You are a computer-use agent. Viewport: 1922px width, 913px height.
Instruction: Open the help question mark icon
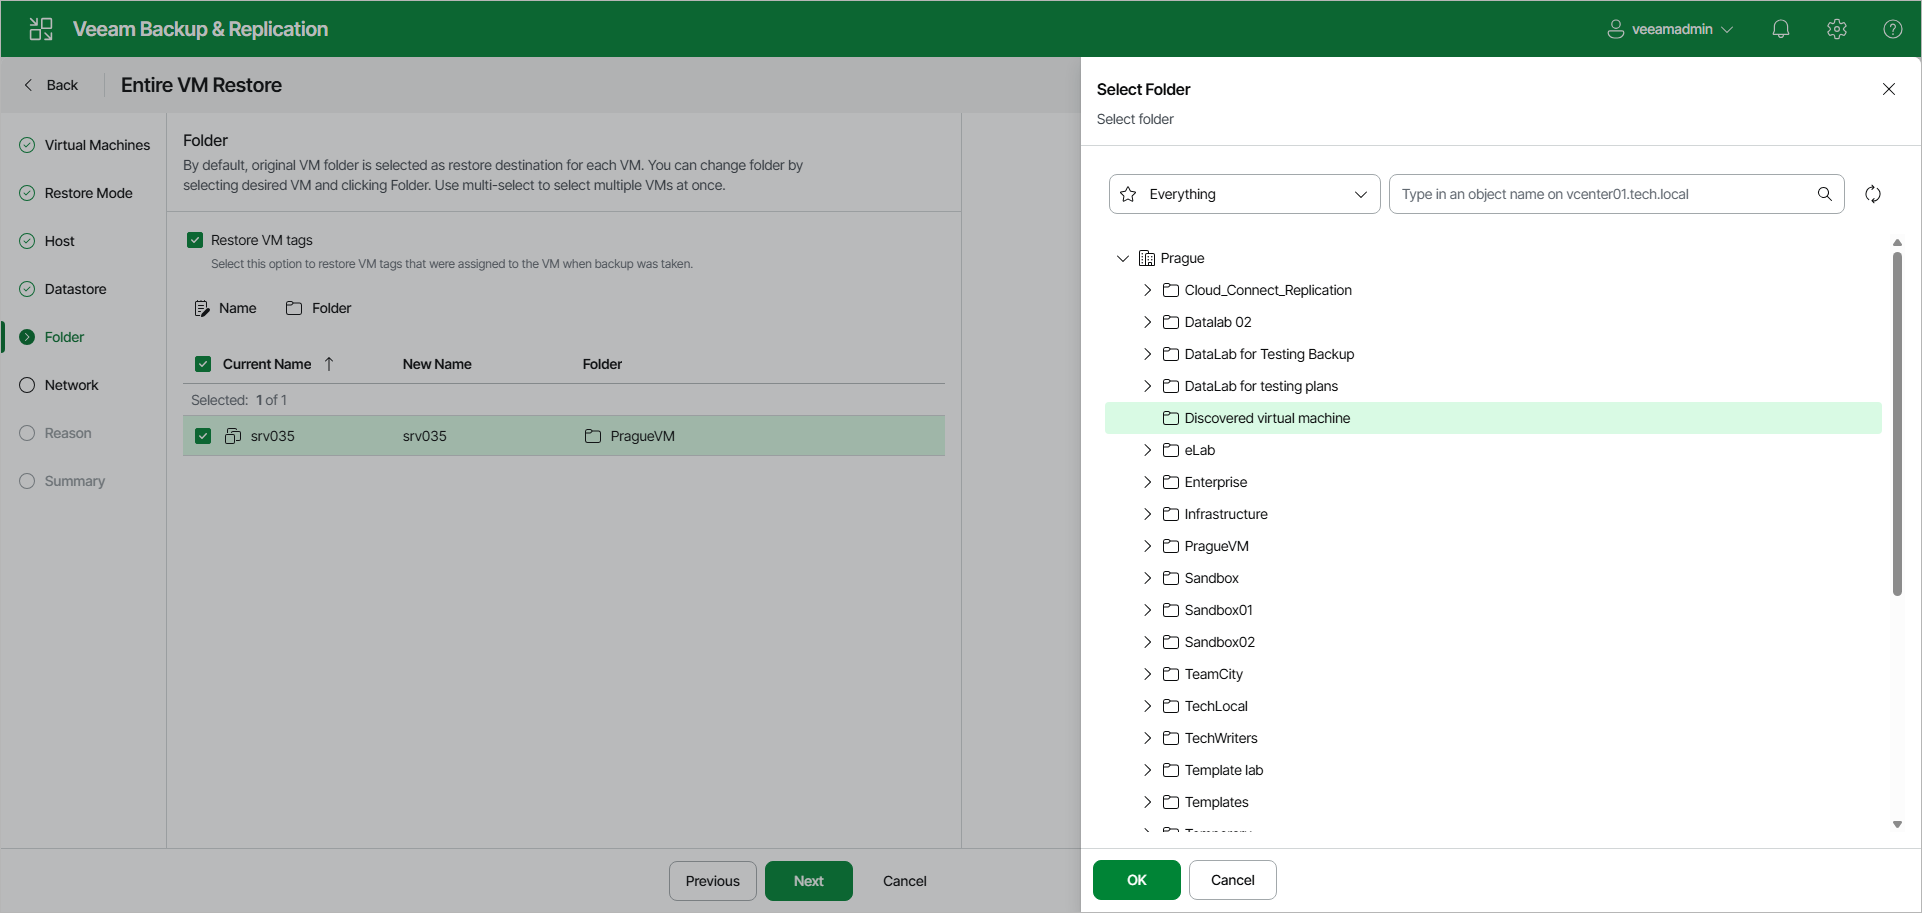coord(1893,29)
